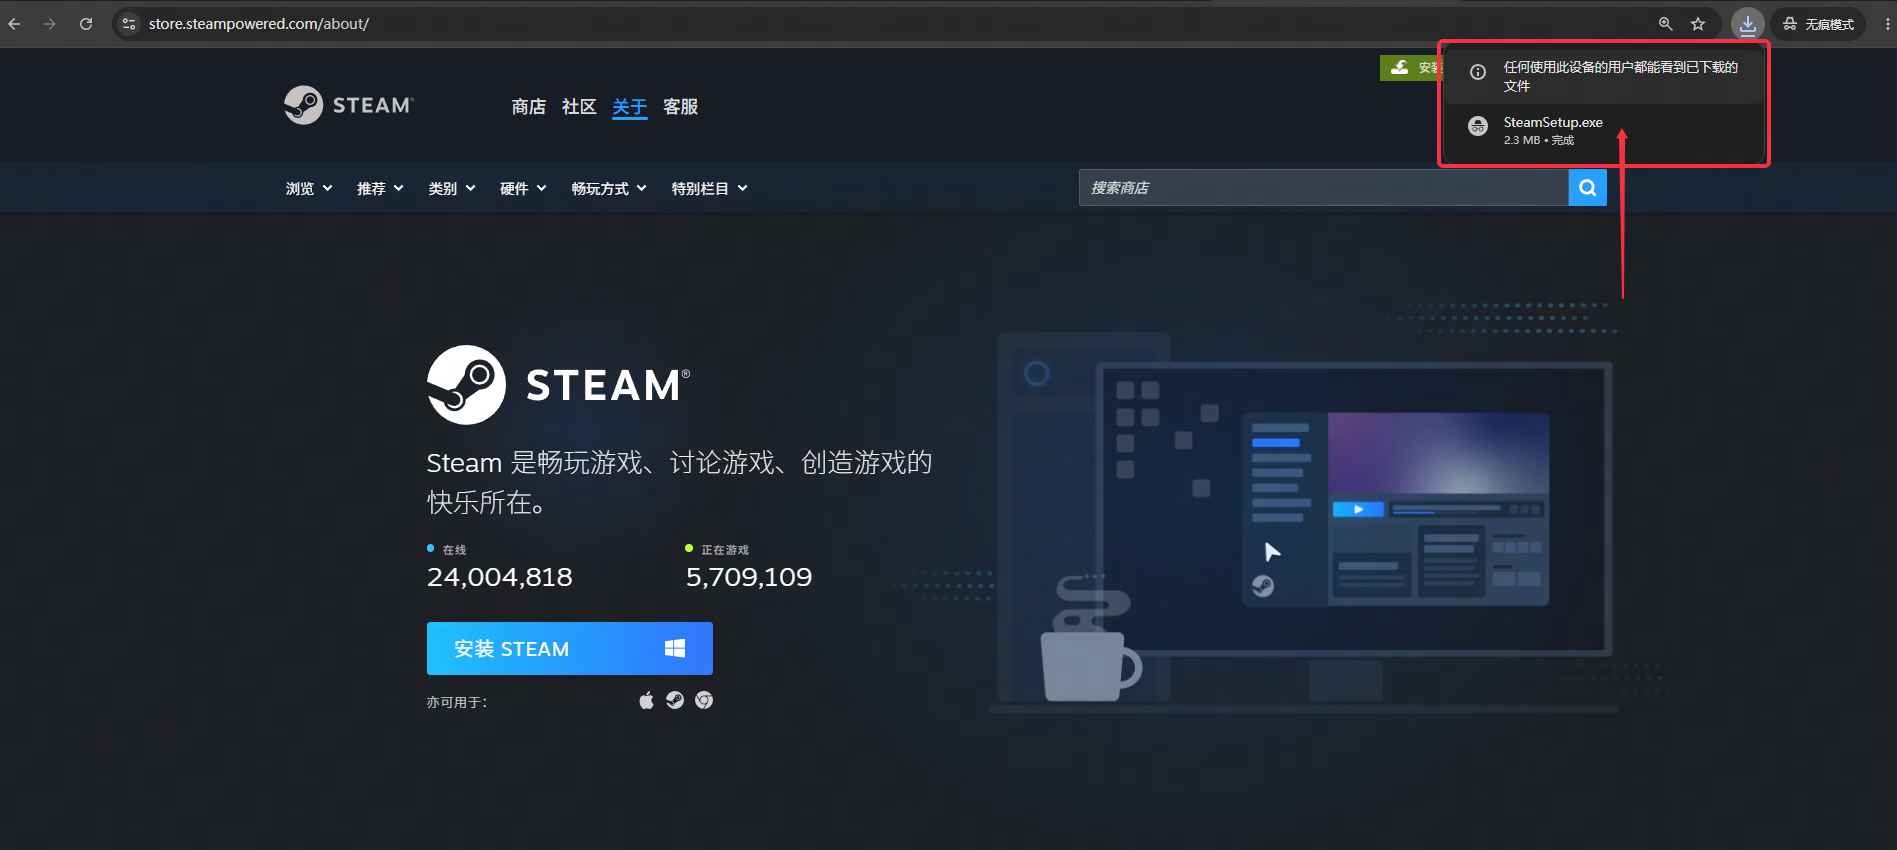Open the page zoom magnifier icon

pos(1666,24)
